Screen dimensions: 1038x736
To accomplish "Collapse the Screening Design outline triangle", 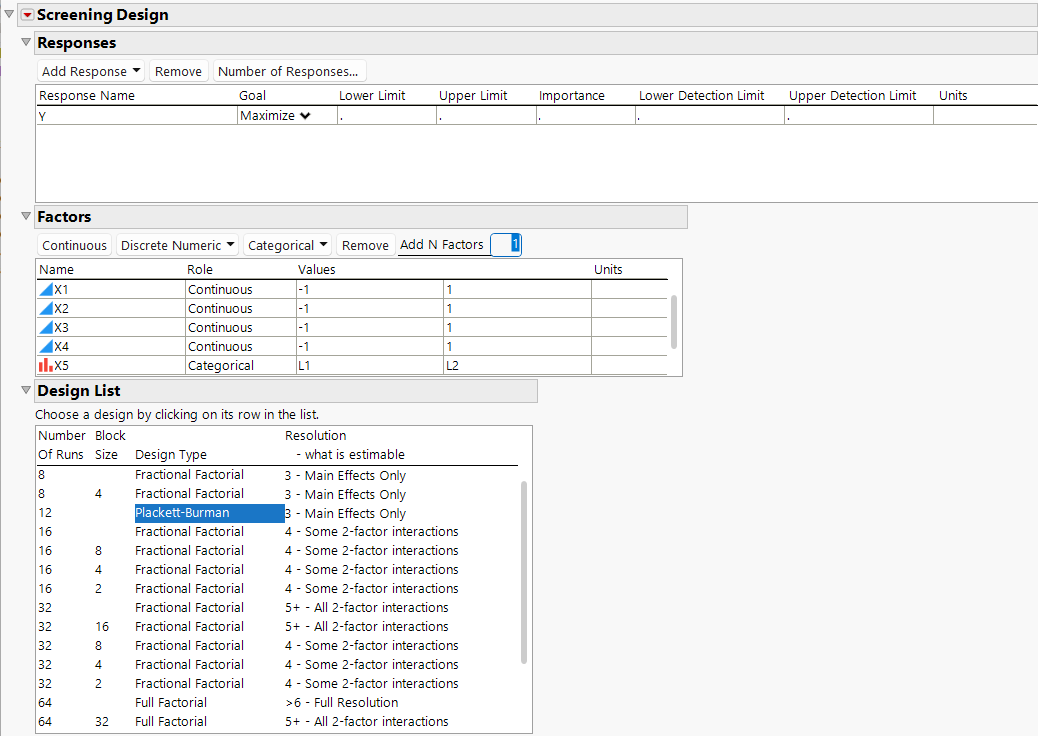I will 9,15.
